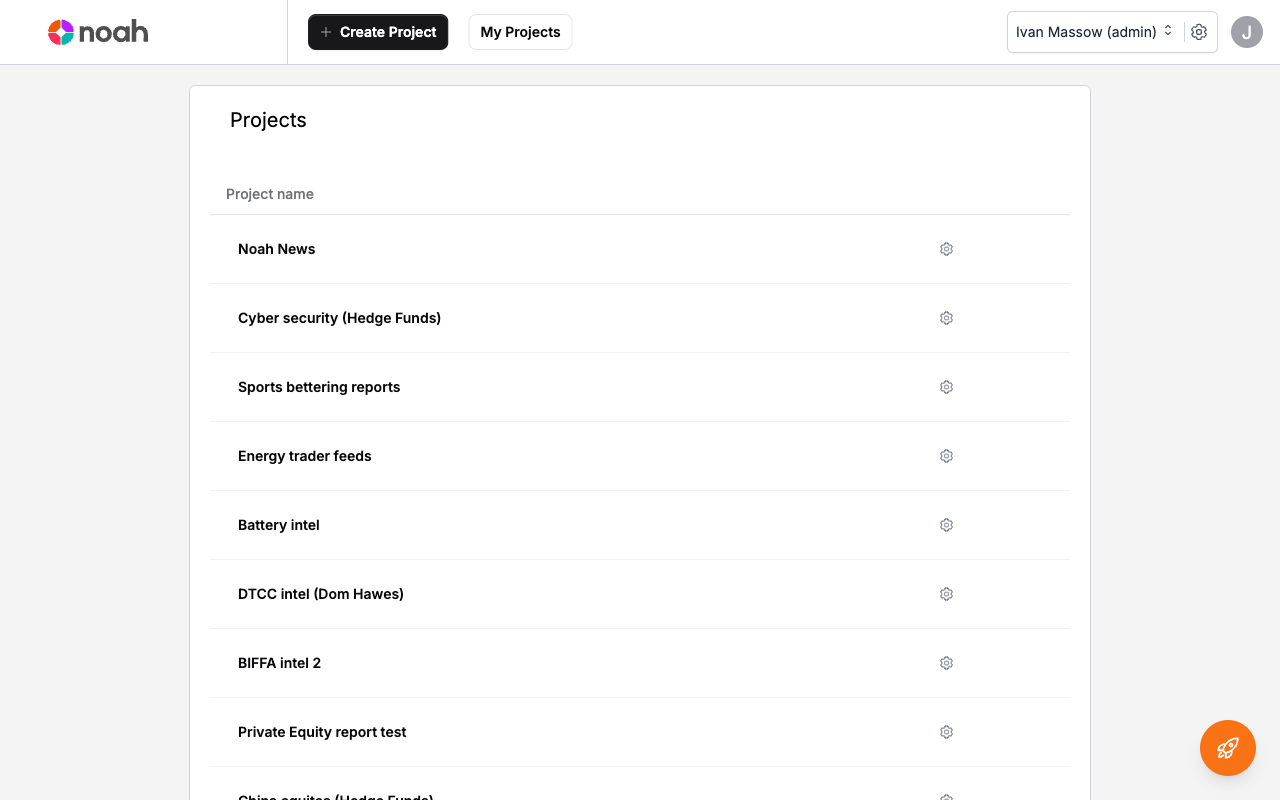Open the Battery intel project
The height and width of the screenshot is (800, 1280).
click(x=278, y=524)
